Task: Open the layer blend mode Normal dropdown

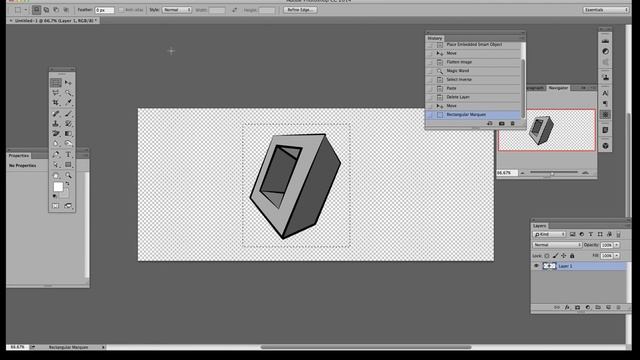Action: pyautogui.click(x=557, y=245)
